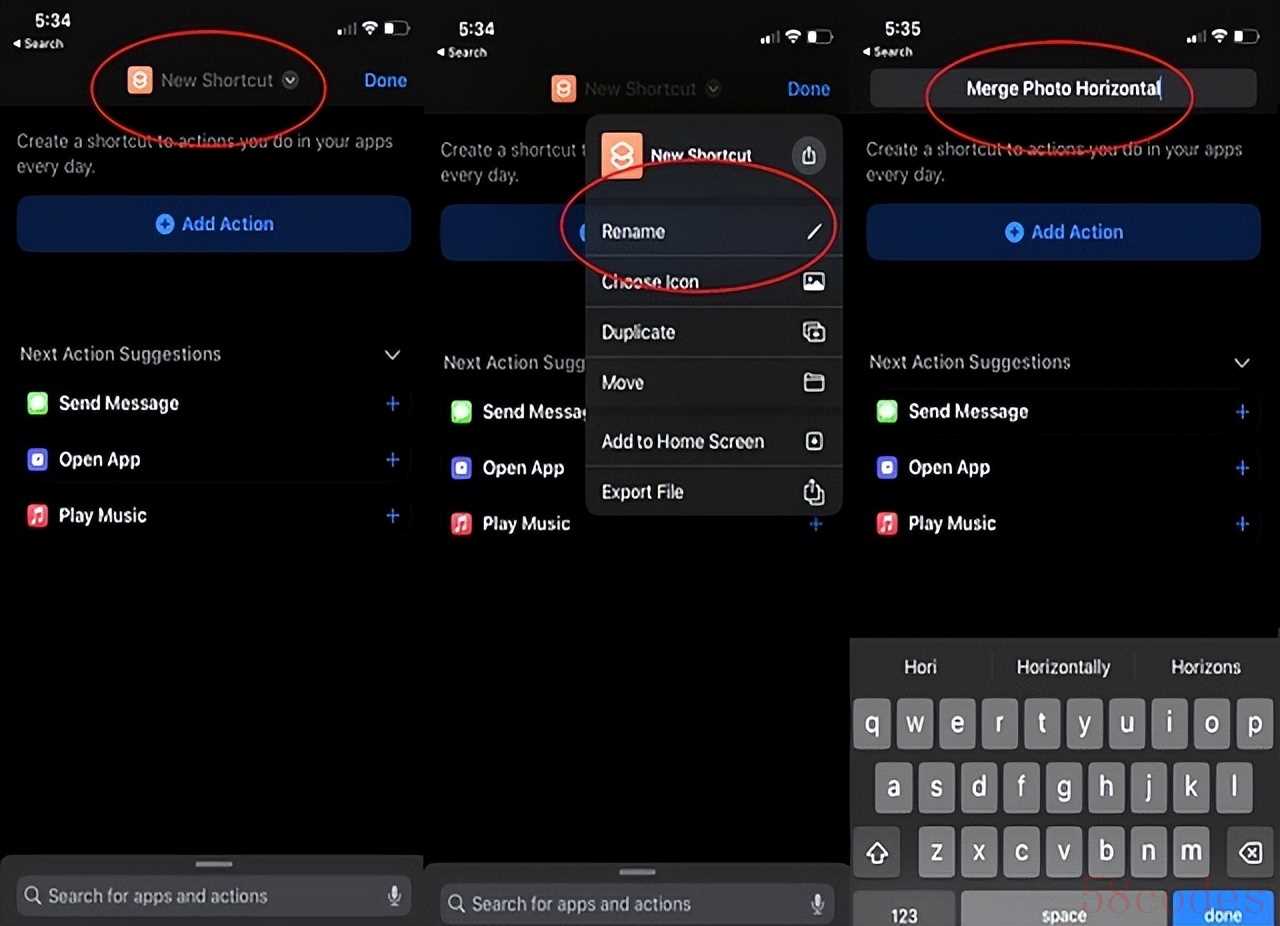
Task: Add Send Message action in first phone screen
Action: pos(393,404)
